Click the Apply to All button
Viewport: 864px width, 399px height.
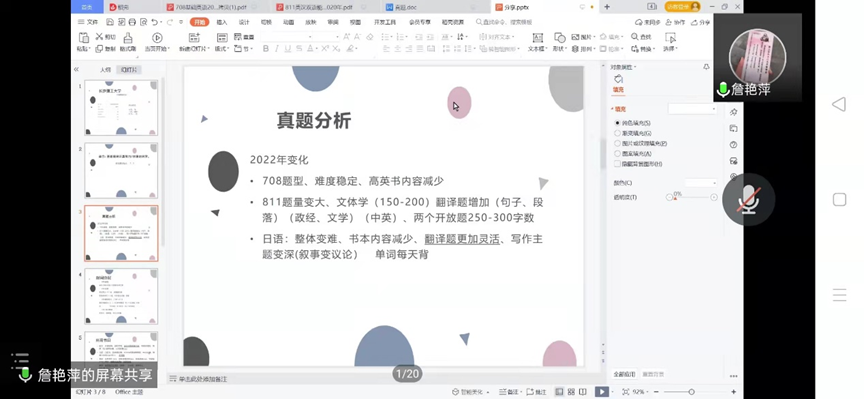[x=624, y=374]
